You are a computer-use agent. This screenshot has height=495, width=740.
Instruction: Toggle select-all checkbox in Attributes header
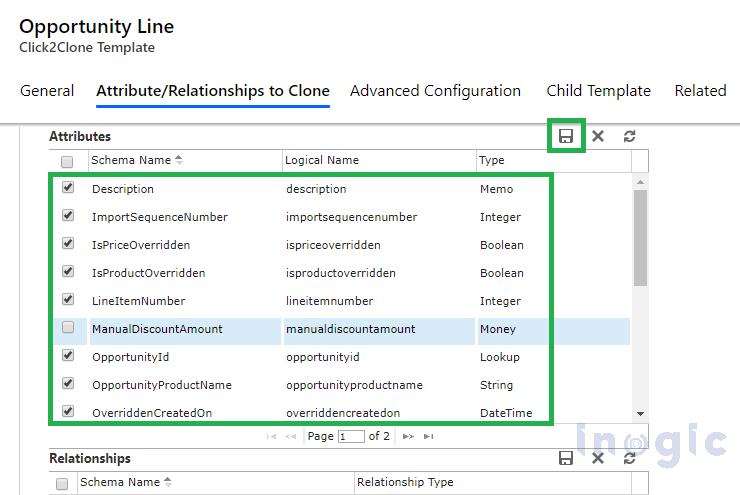point(67,161)
